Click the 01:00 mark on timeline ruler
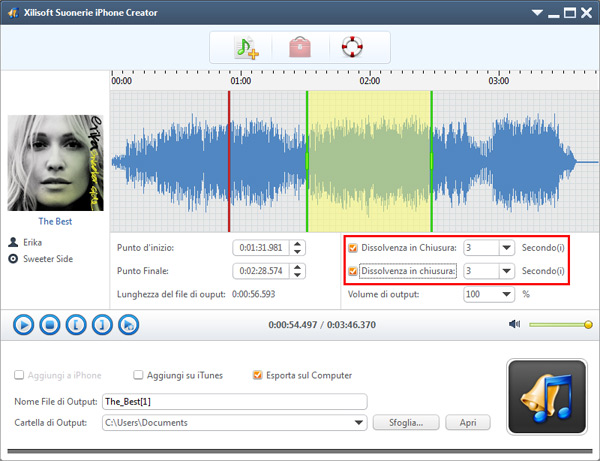The width and height of the screenshot is (600, 461). pos(241,81)
